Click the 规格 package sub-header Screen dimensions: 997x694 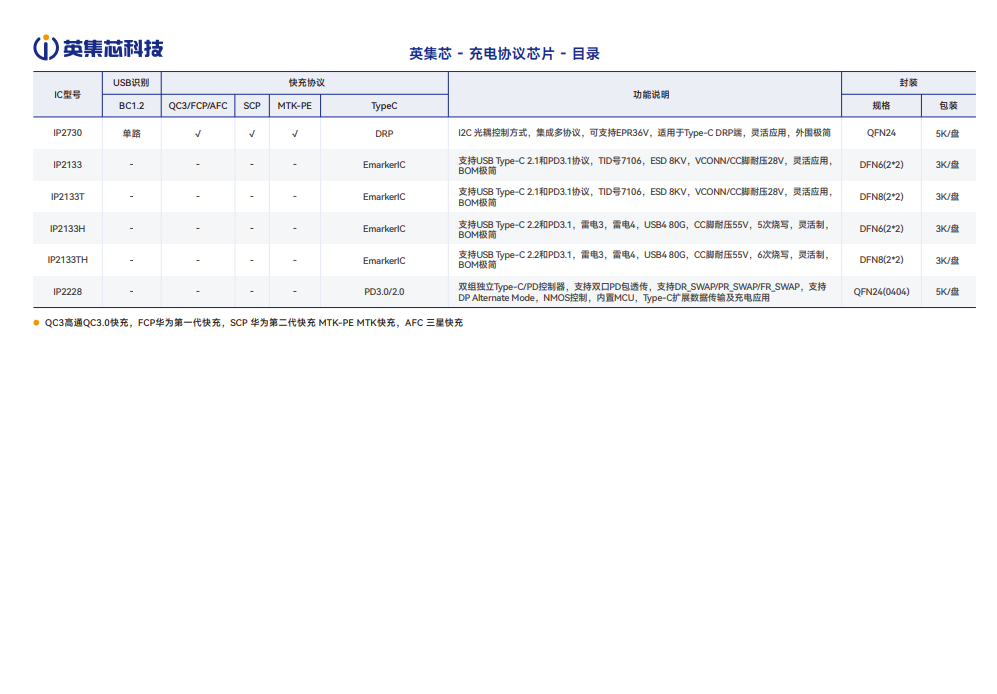[x=881, y=106]
